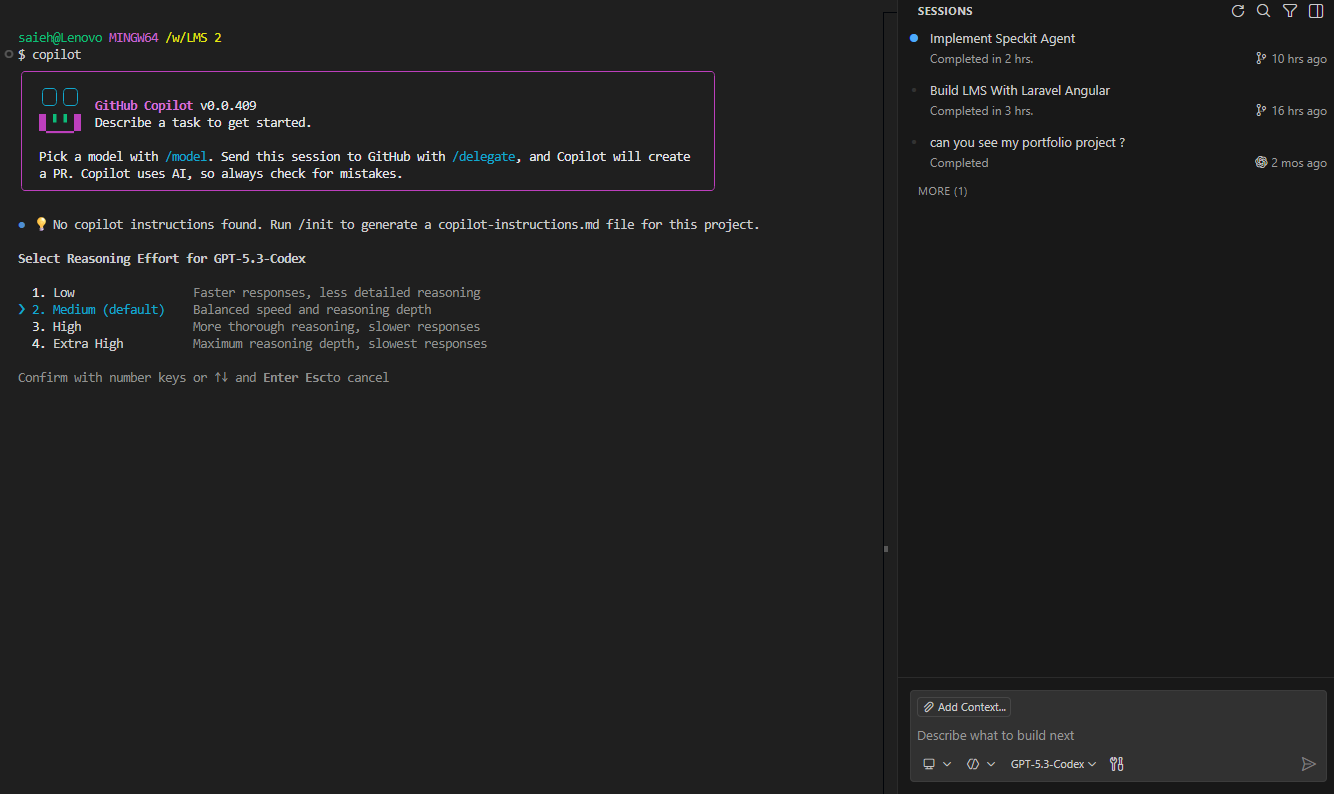
Task: Toggle the split panel layout
Action: coord(1315,11)
